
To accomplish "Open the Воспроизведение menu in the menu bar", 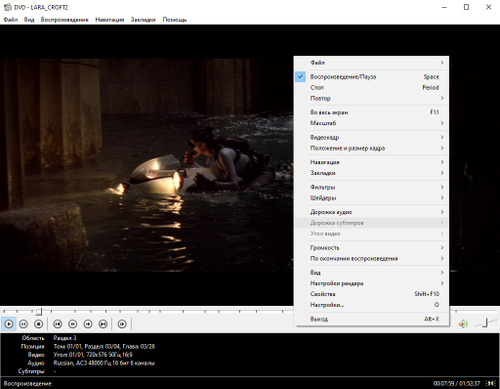I will tap(65, 20).
